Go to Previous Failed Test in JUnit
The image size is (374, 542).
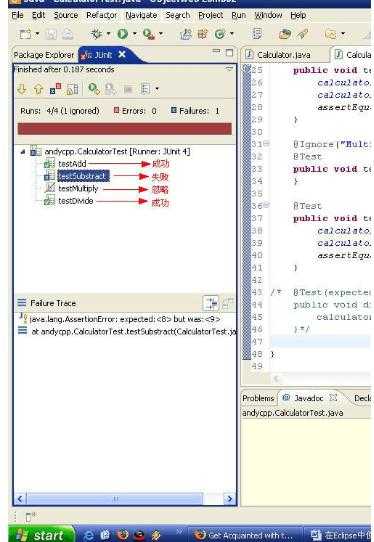tap(38, 90)
